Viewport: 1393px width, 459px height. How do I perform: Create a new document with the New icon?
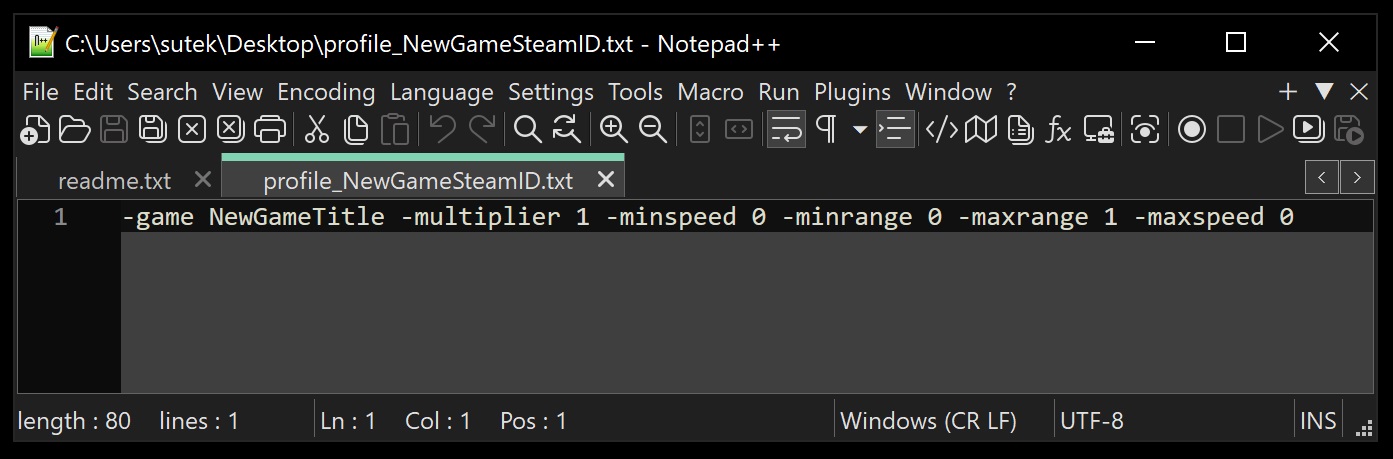[35, 129]
